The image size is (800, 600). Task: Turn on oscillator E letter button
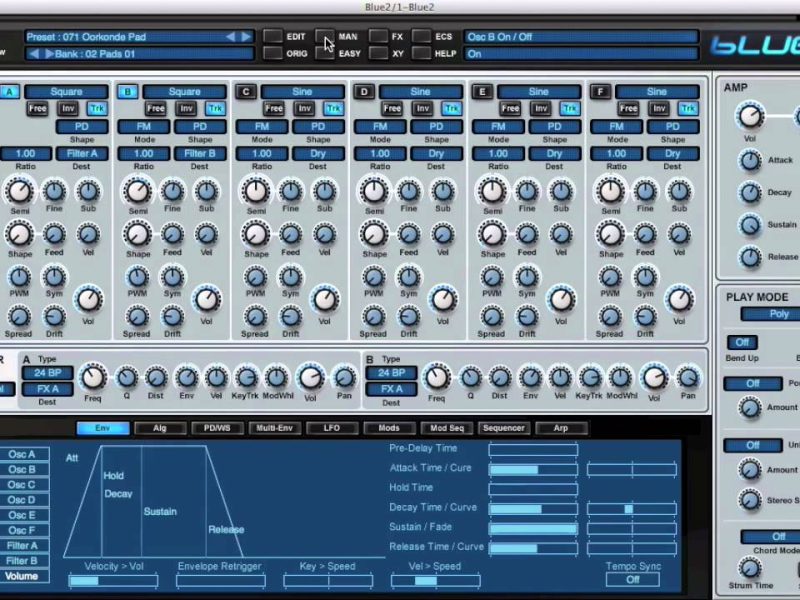482,92
